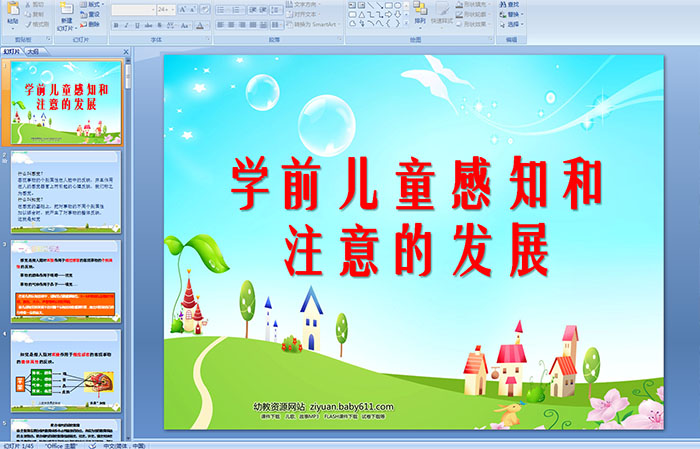Switch to the 幻灯片 slides tab
Screen dimensions: 700x449
point(12,52)
